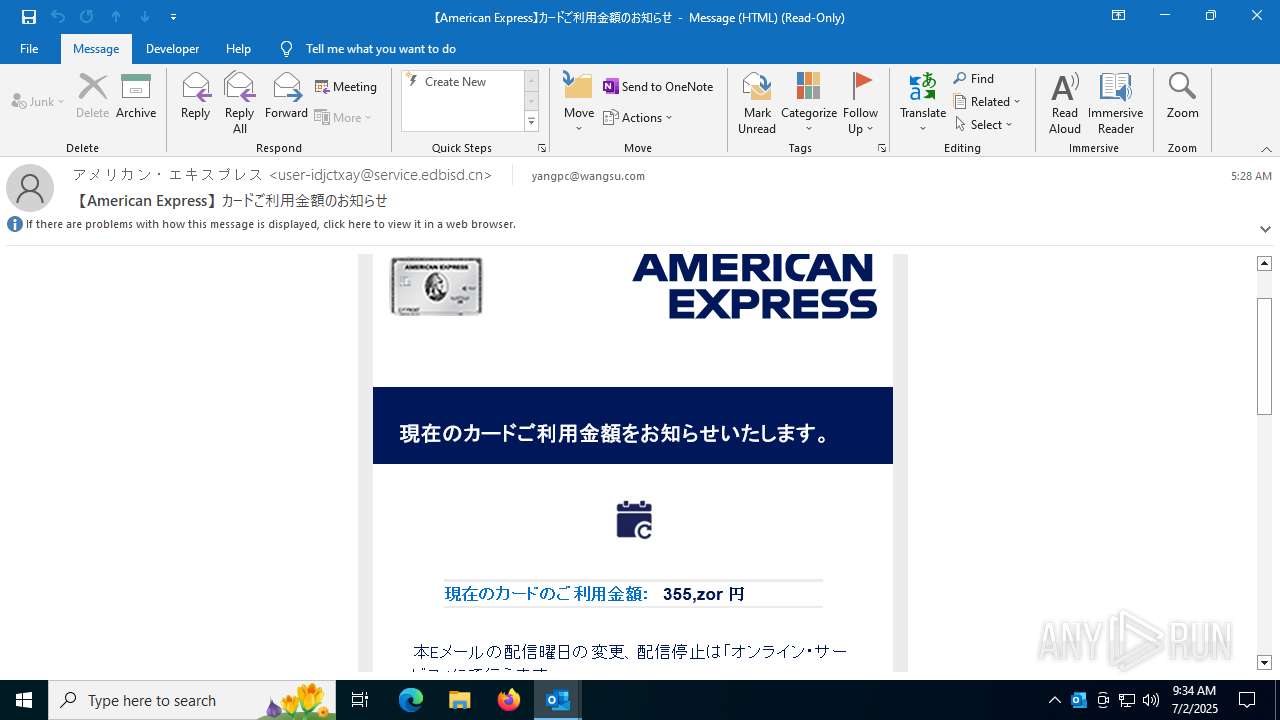The image size is (1280, 720).
Task: Click the Save icon in title bar
Action: [x=29, y=17]
